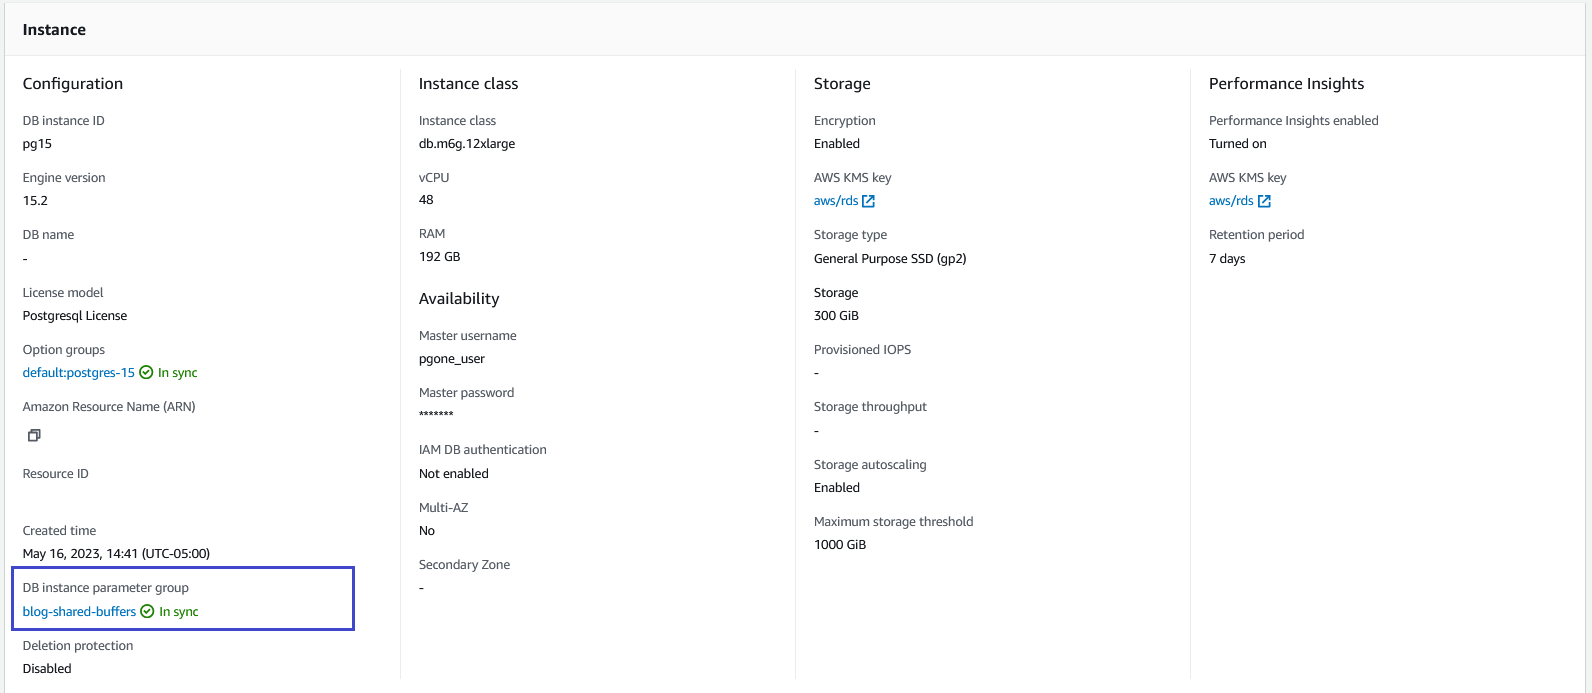Image resolution: width=1592 pixels, height=693 pixels.
Task: Select the db.m6g.12xlarge instance class value
Action: (467, 144)
